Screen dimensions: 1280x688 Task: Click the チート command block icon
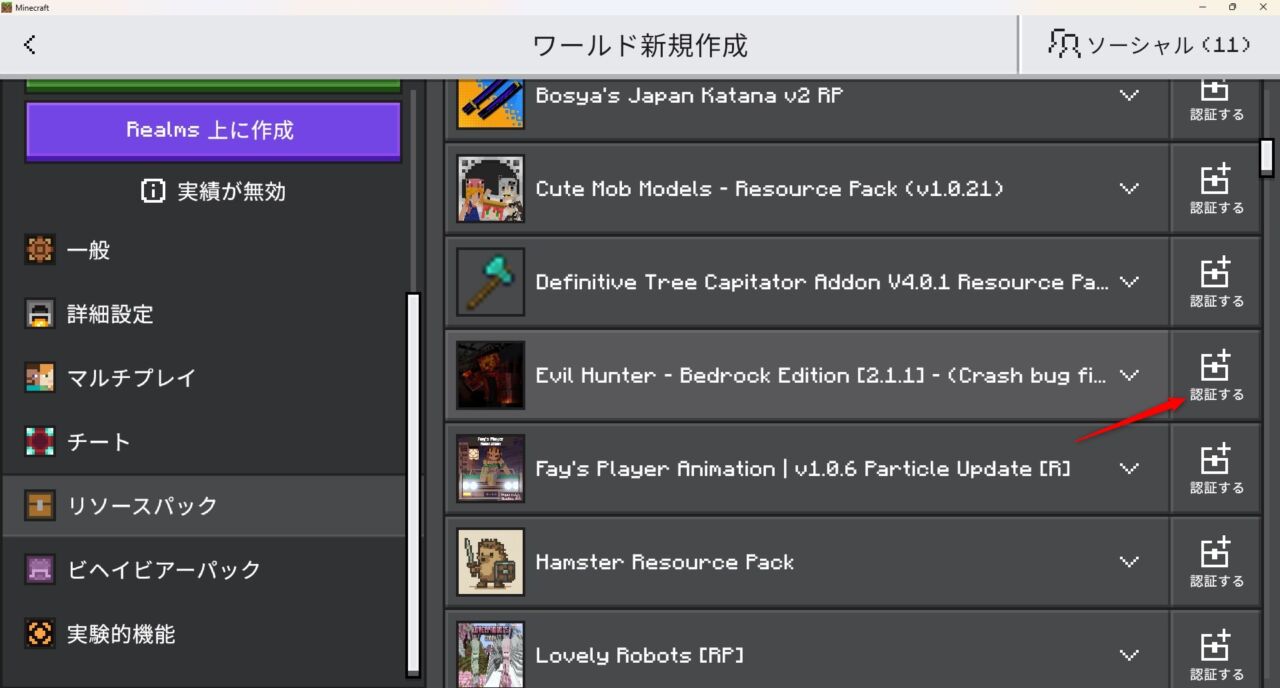click(x=40, y=442)
